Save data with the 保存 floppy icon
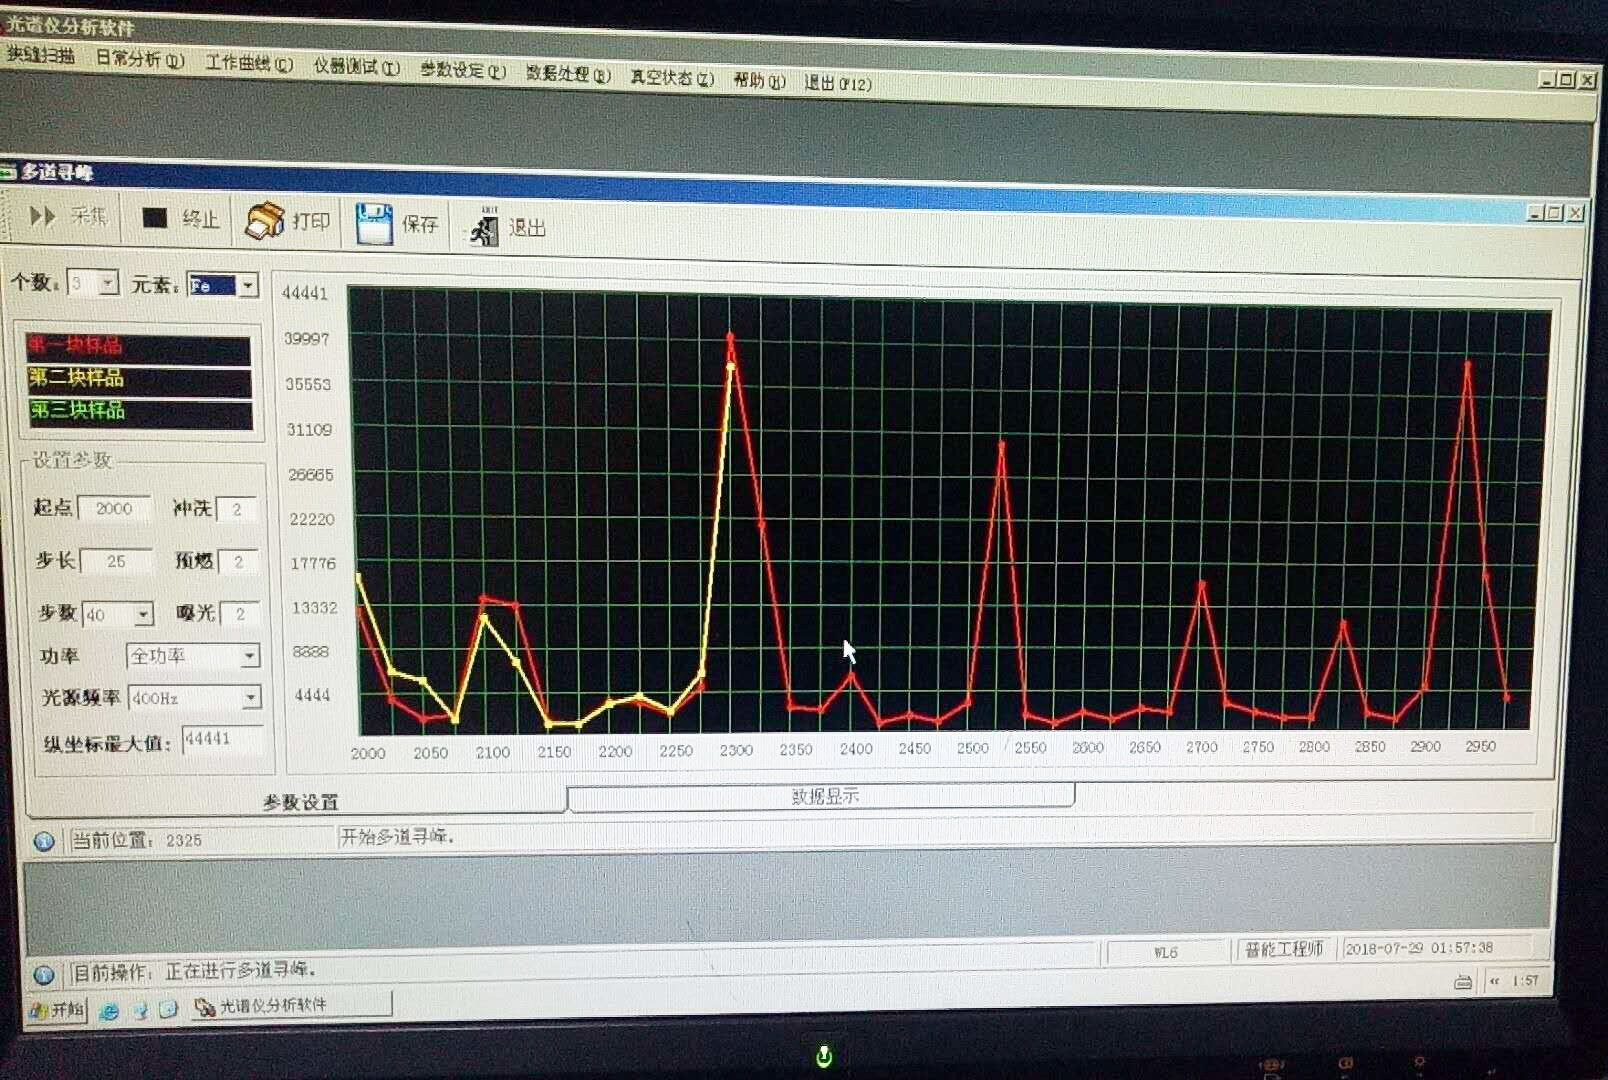 [x=374, y=223]
